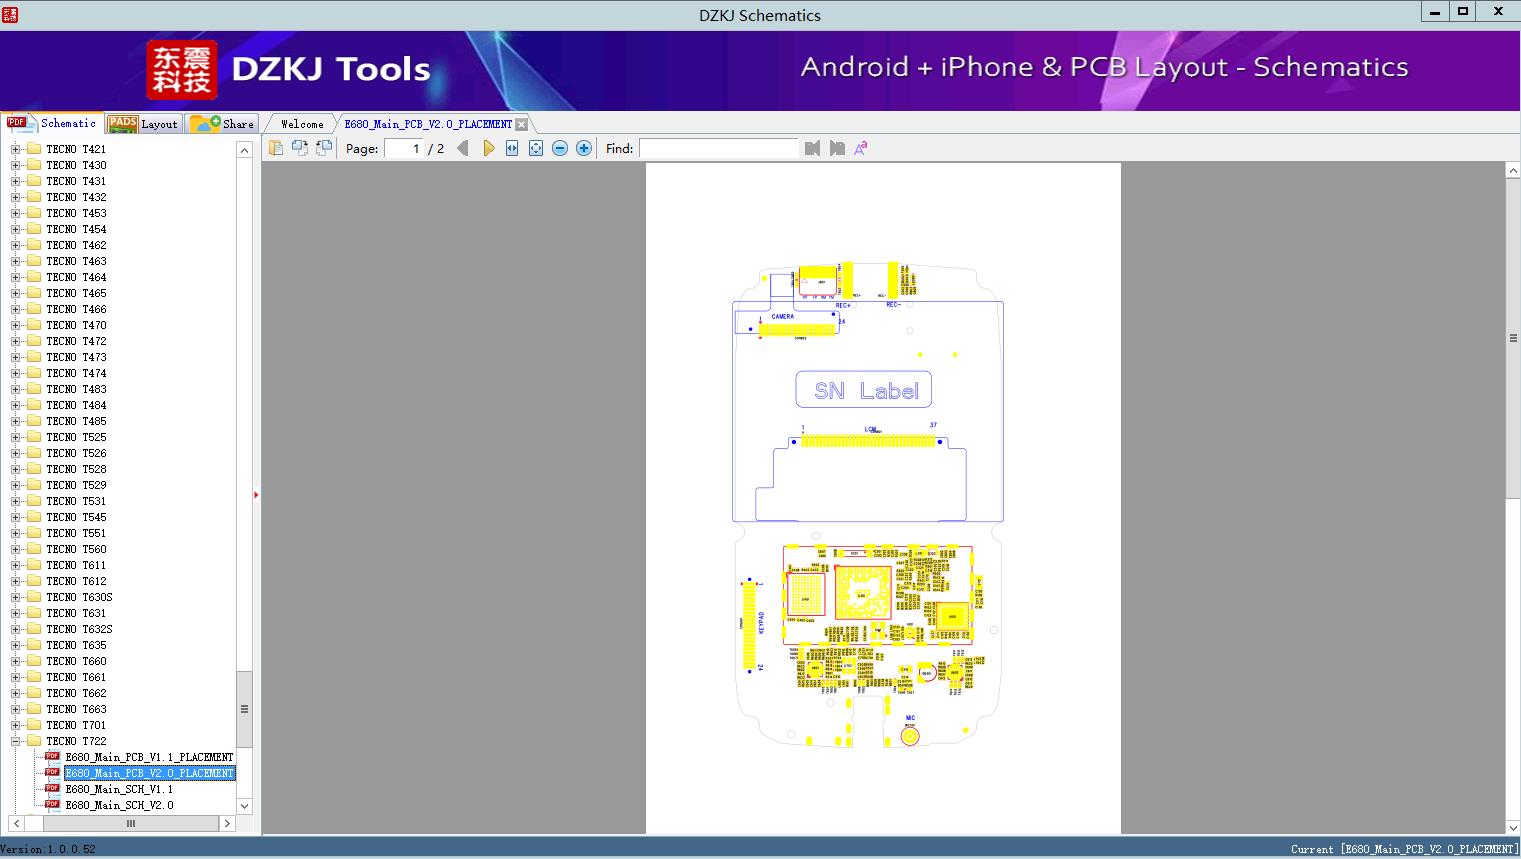Expand the TECNO T470 folder
Image resolution: width=1521 pixels, height=859 pixels.
click(15, 325)
